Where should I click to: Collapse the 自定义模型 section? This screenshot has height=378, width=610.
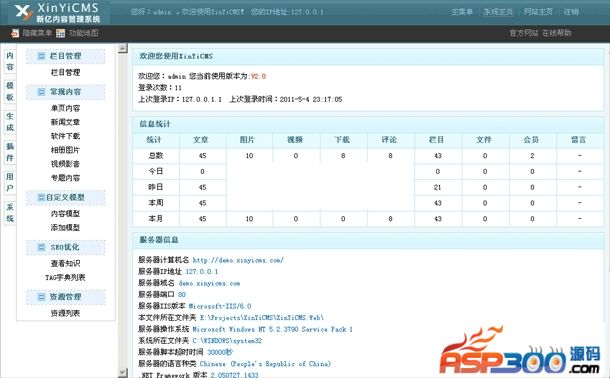click(x=41, y=197)
